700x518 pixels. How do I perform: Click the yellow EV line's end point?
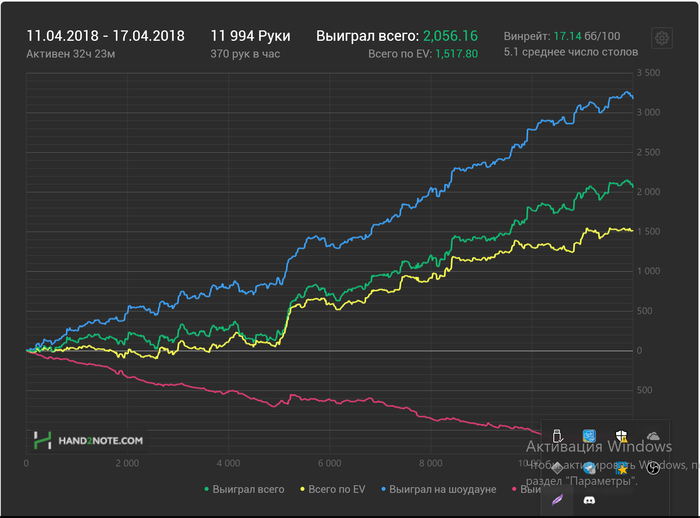[633, 231]
